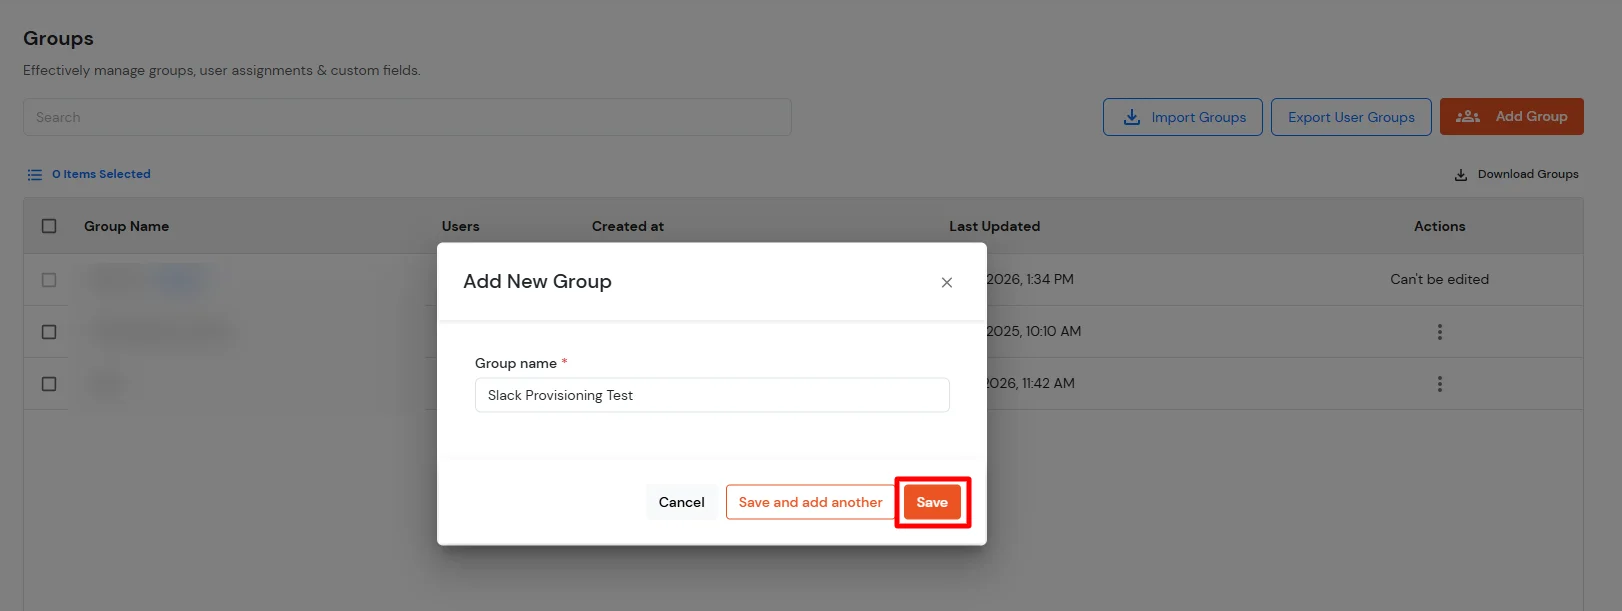Click the Add Group button
Viewport: 1622px width, 611px height.
(1512, 117)
